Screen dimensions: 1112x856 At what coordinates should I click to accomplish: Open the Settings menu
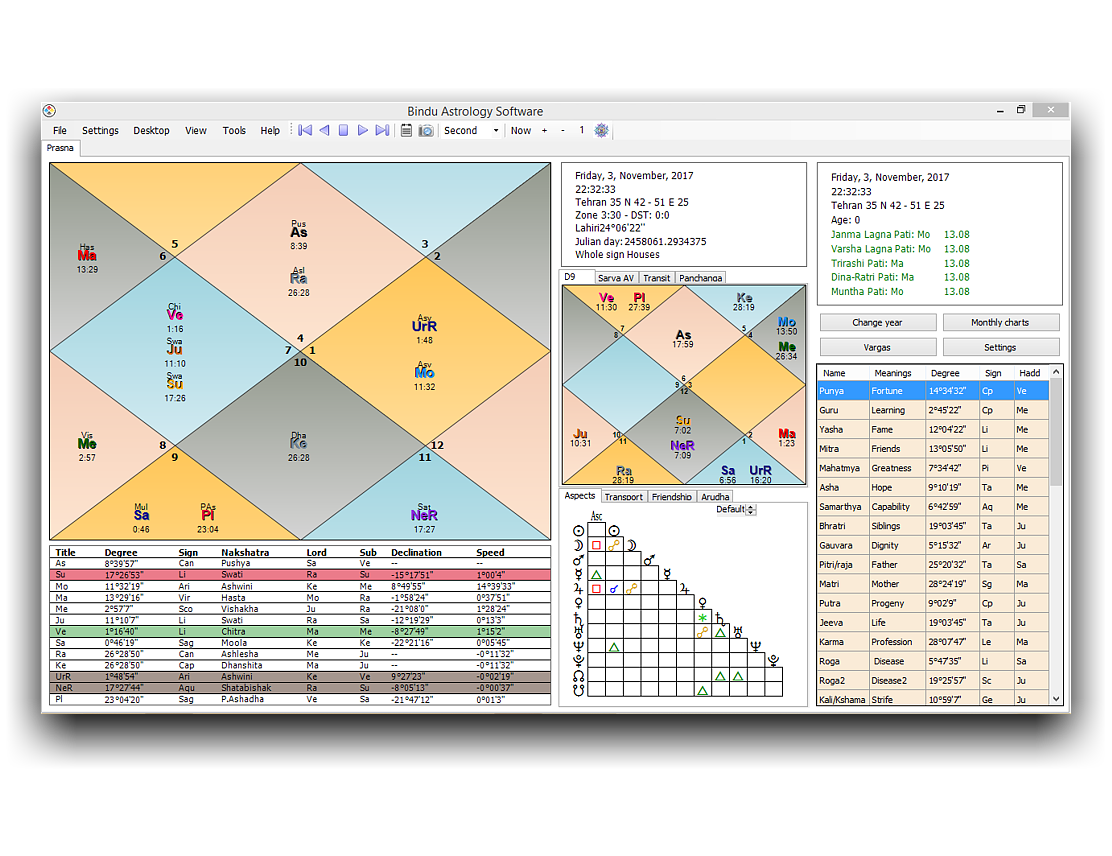coord(100,130)
